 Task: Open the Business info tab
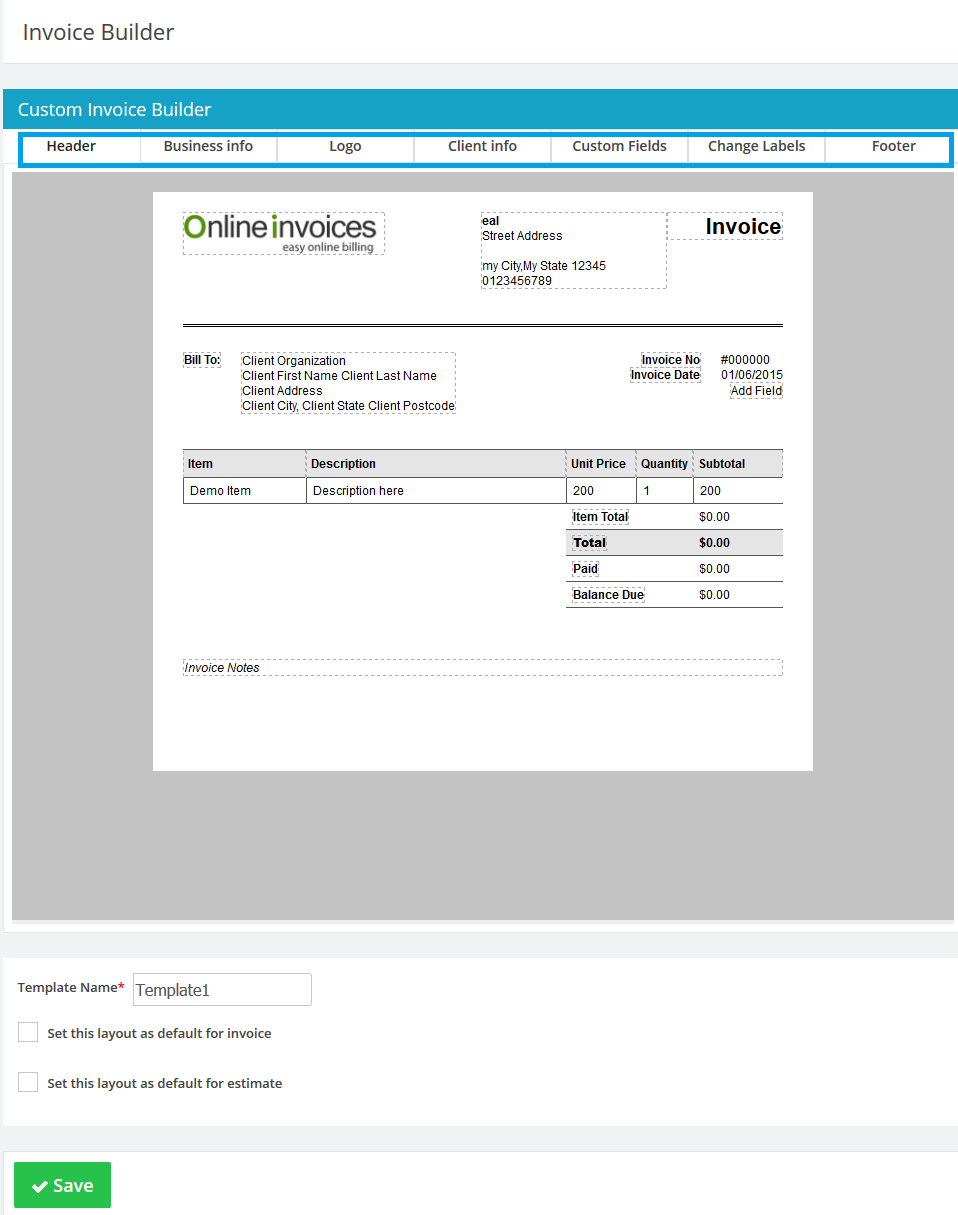207,146
